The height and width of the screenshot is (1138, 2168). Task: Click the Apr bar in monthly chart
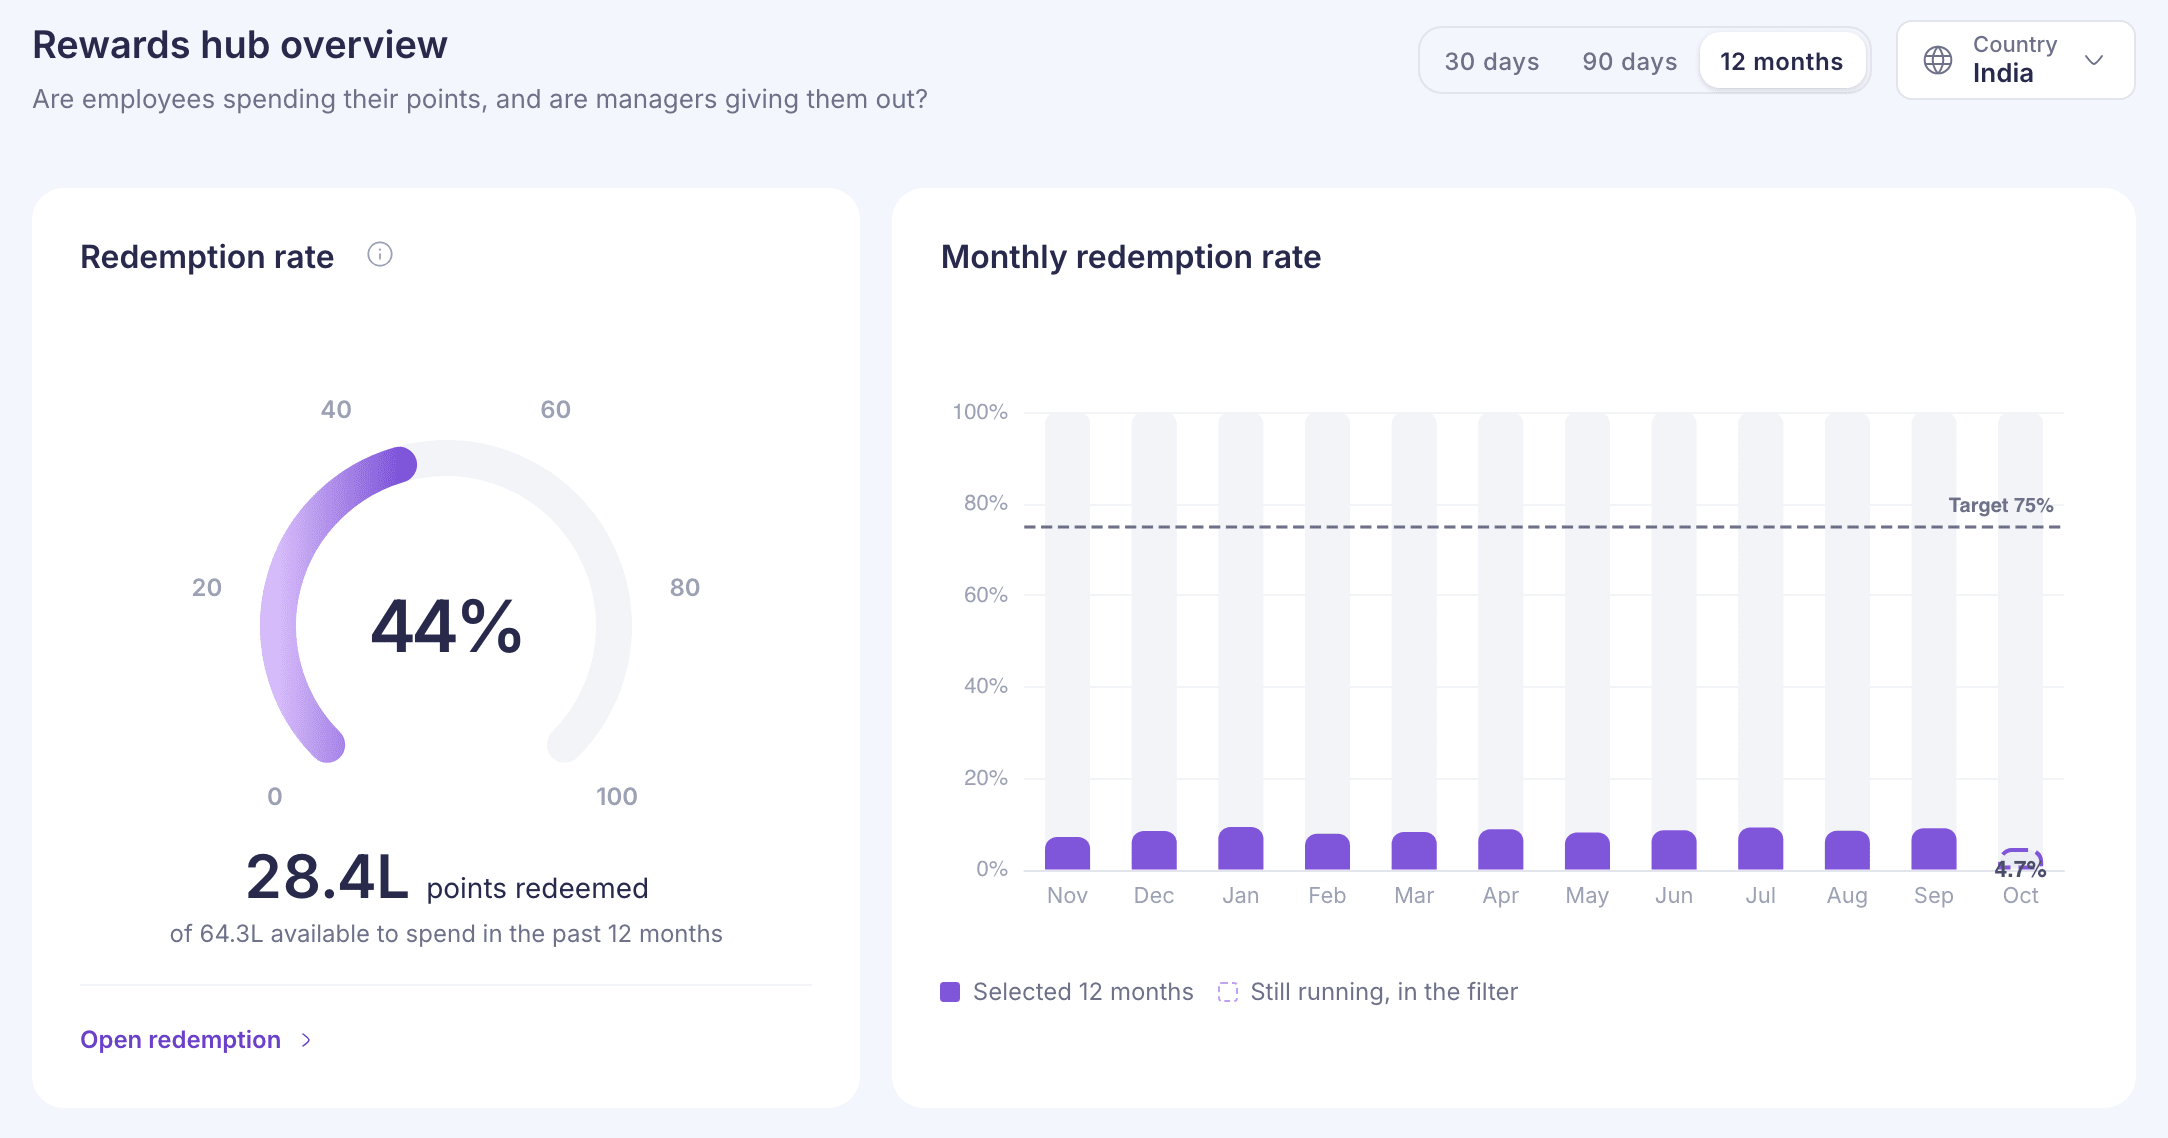coord(1501,849)
